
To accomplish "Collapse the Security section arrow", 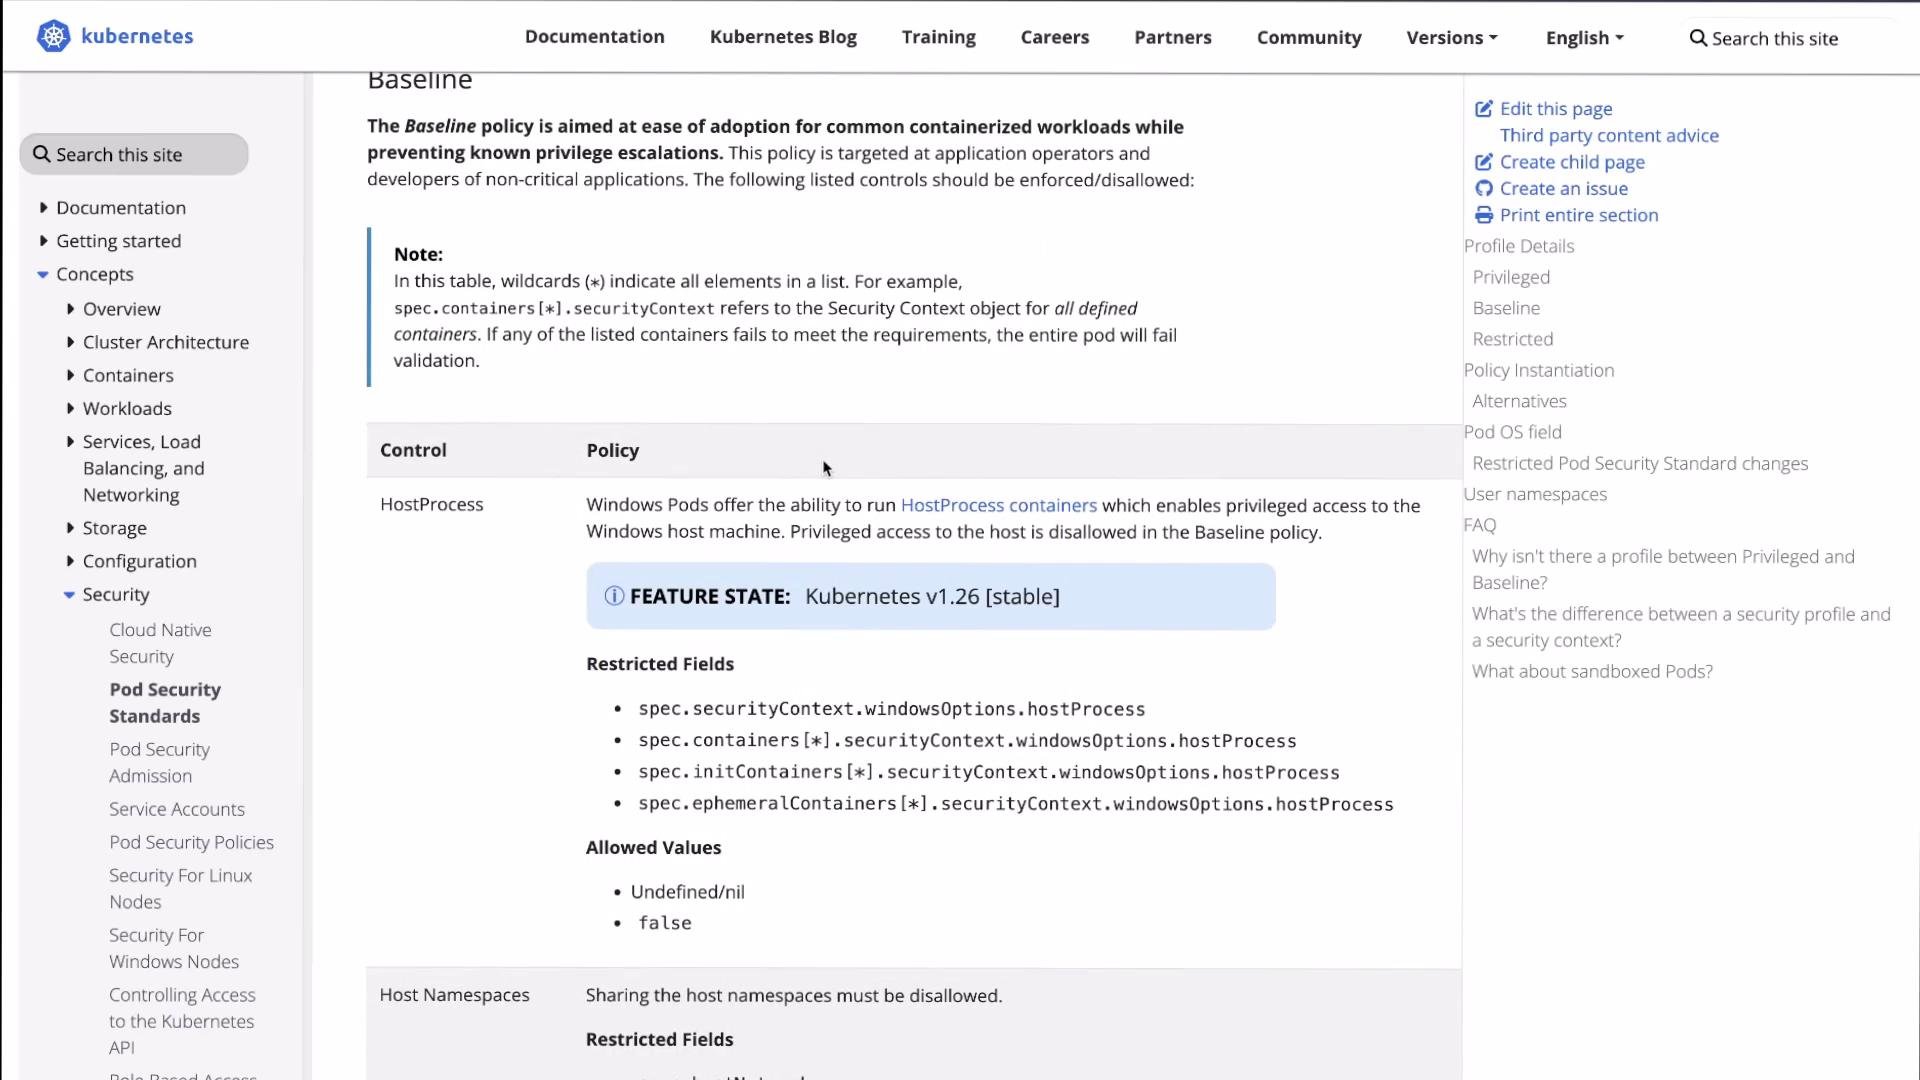I will point(69,595).
